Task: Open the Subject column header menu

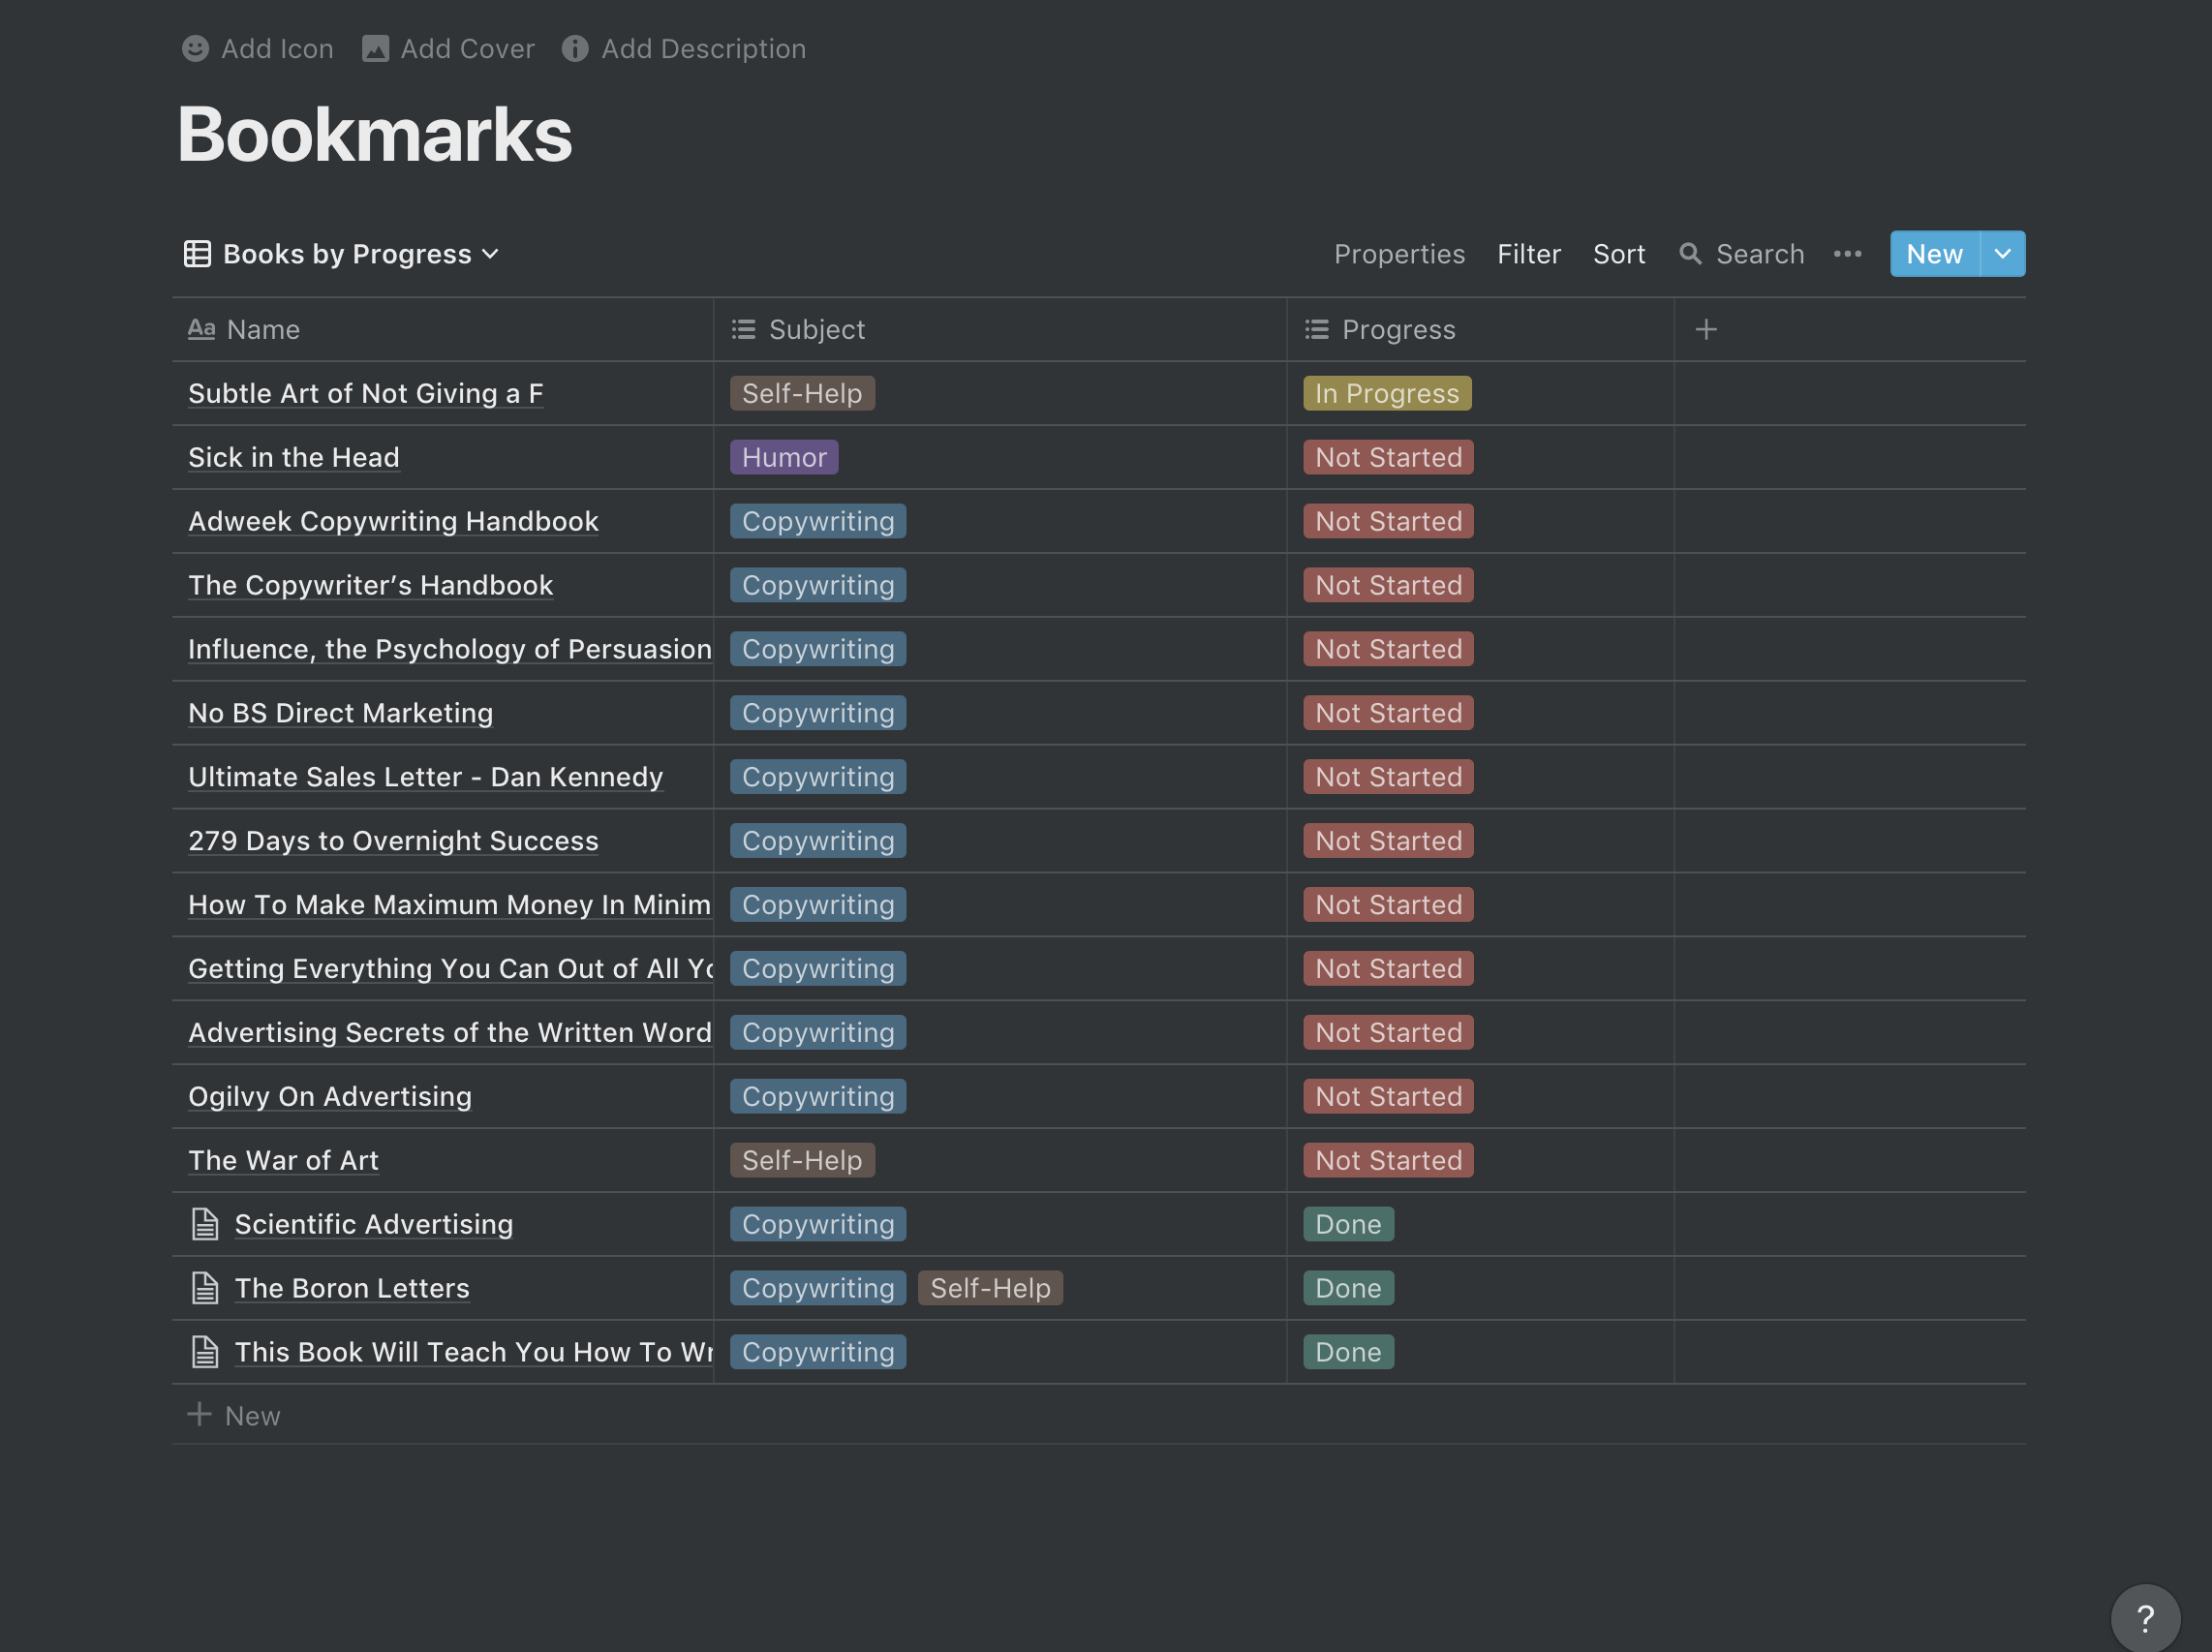Action: point(815,329)
